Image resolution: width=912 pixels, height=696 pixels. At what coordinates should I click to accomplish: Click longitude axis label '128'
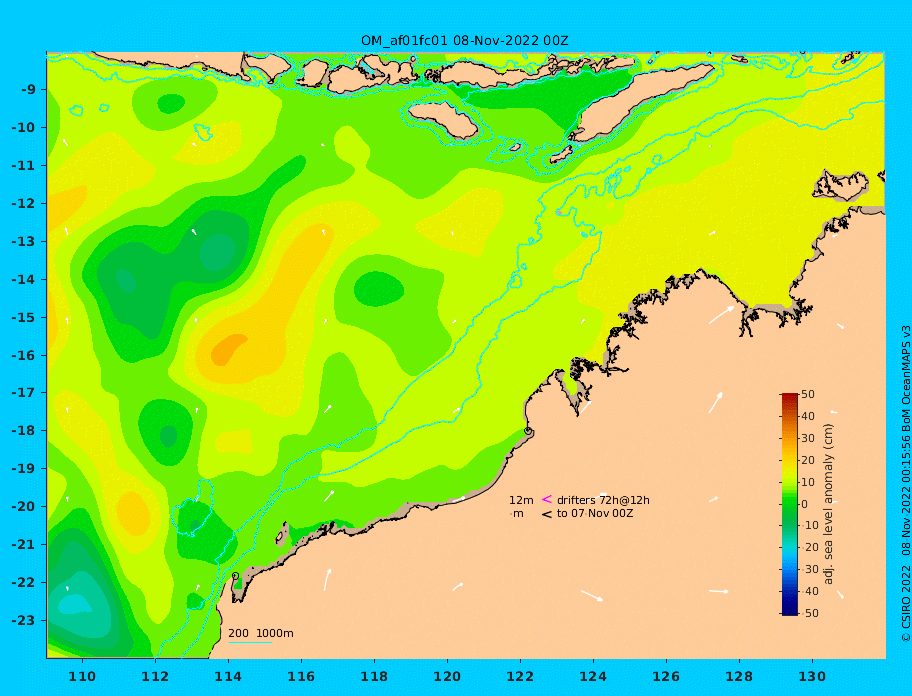[x=739, y=677]
